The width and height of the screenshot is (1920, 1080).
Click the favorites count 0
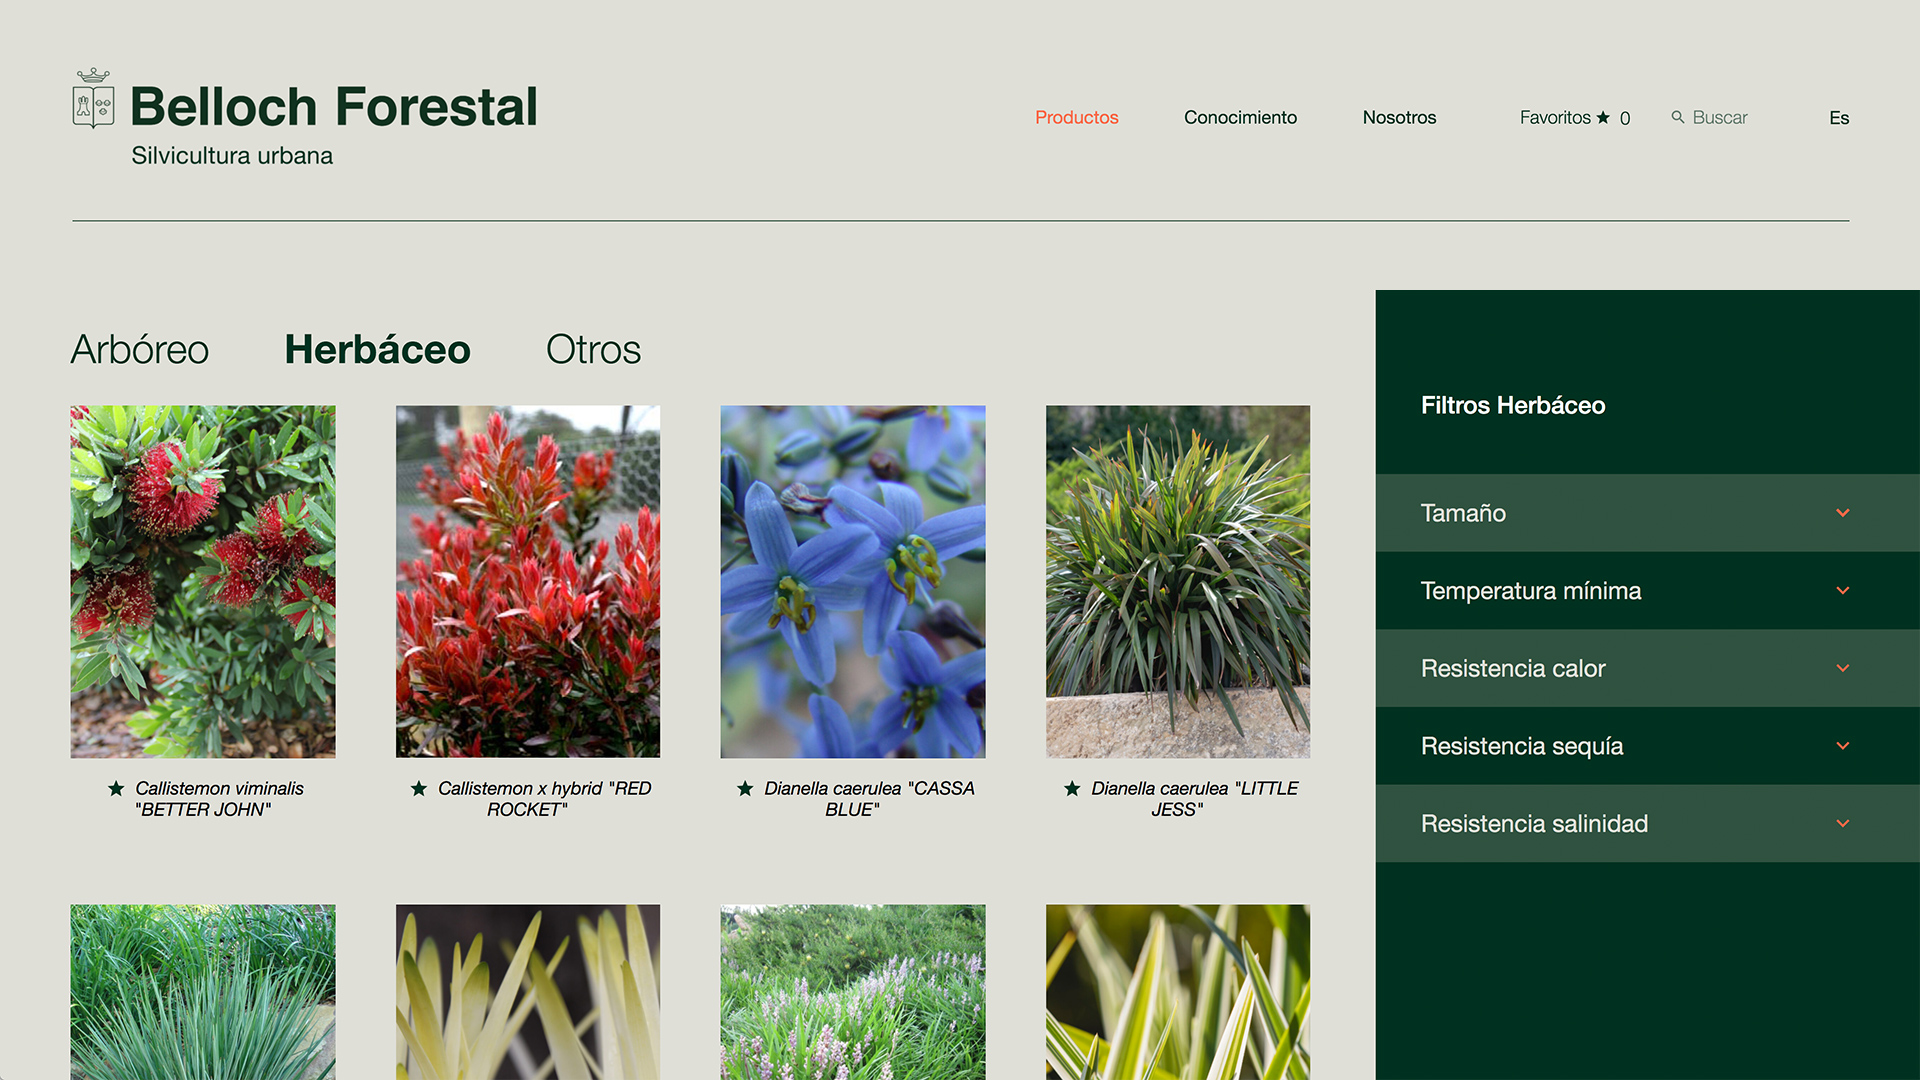tap(1625, 118)
